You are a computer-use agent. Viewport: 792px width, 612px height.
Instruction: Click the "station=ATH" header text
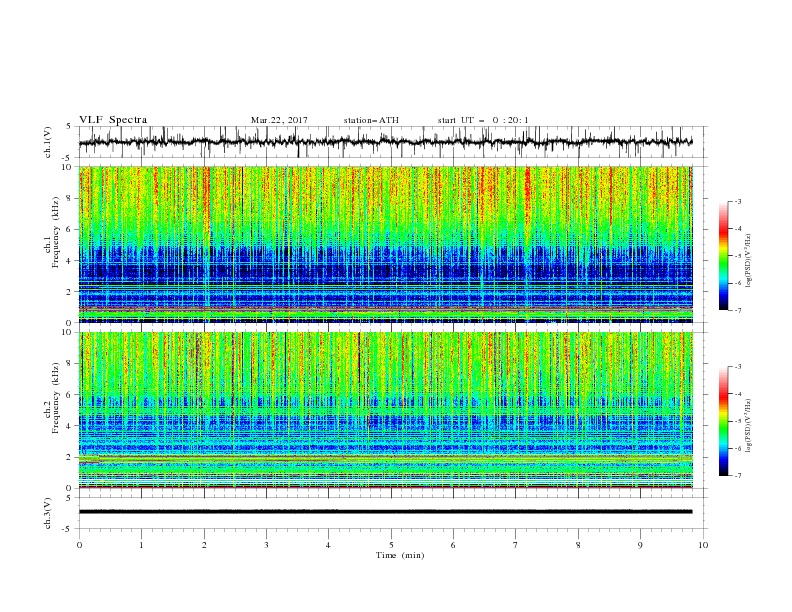(371, 120)
